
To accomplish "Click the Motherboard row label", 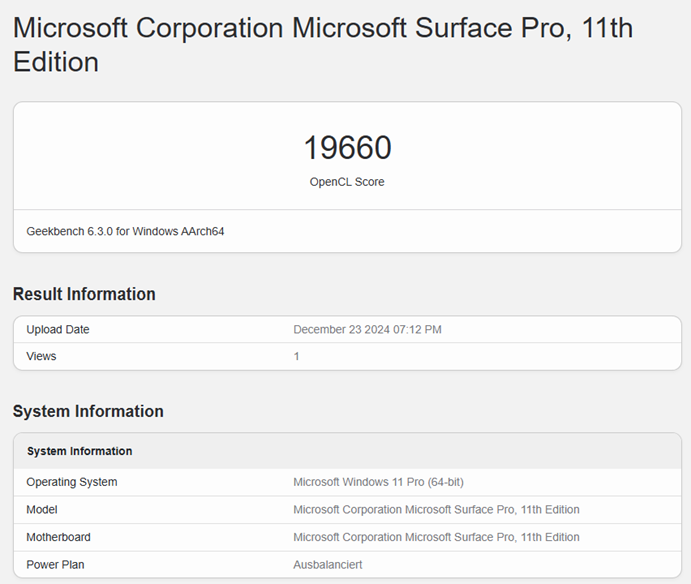I will (x=58, y=537).
